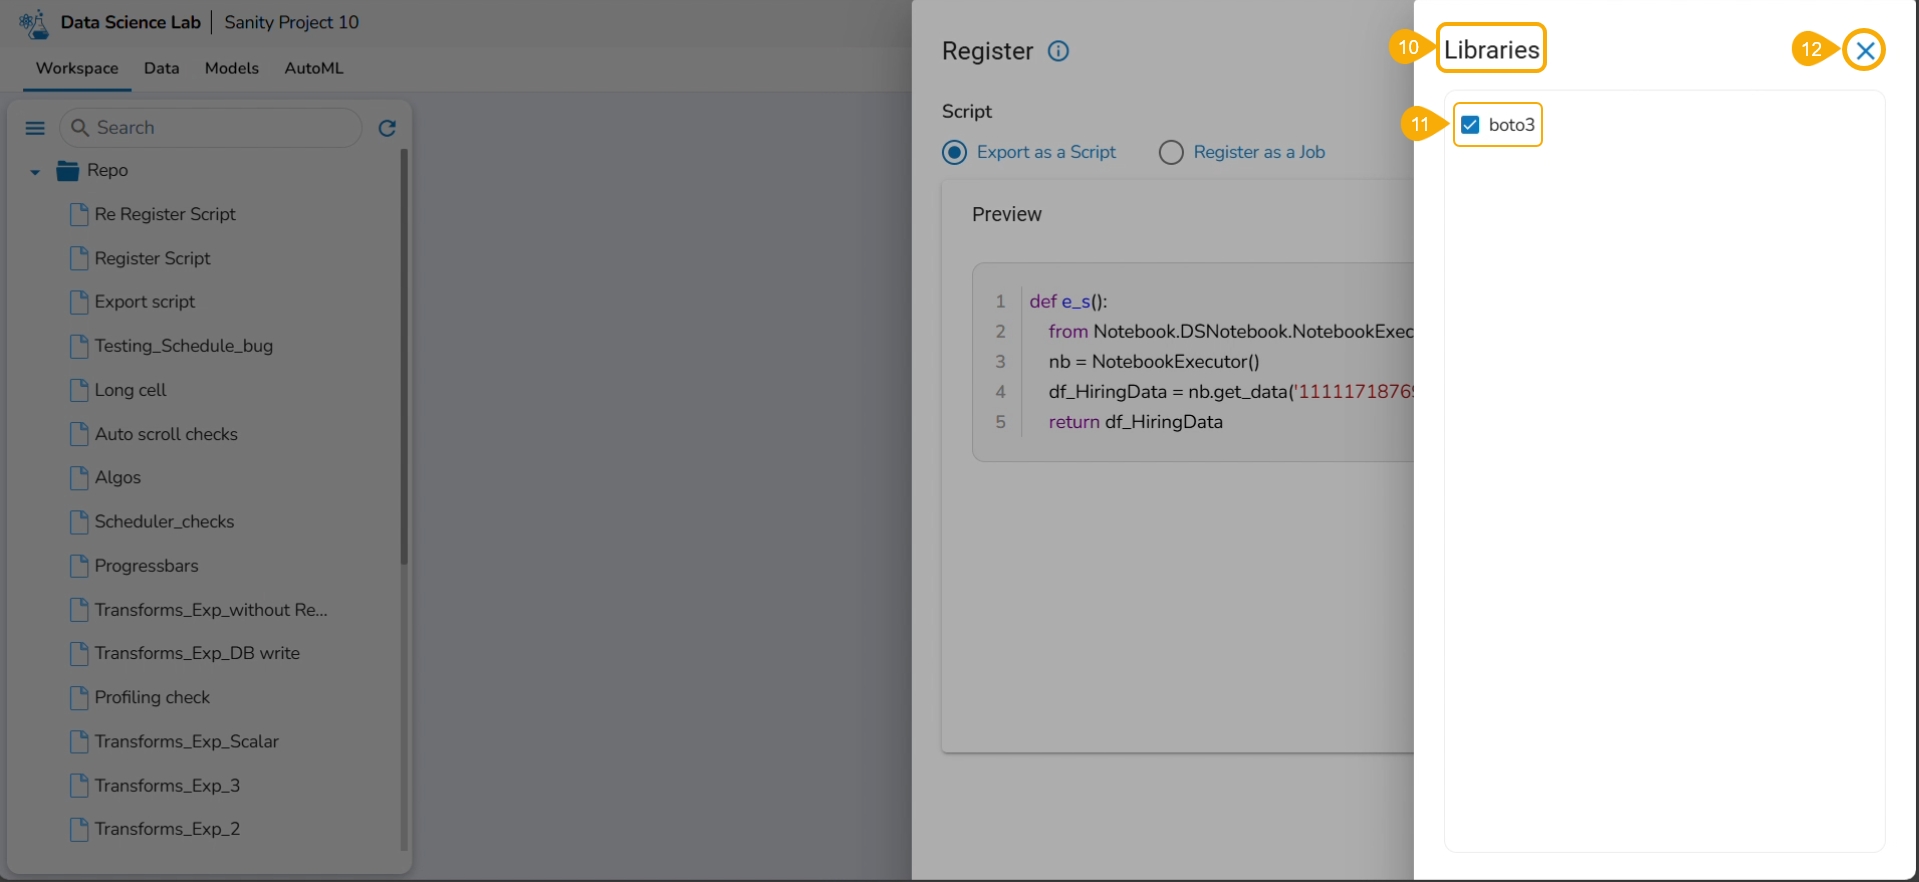
Task: Open Auto scroll checks notebook
Action: [x=166, y=434]
